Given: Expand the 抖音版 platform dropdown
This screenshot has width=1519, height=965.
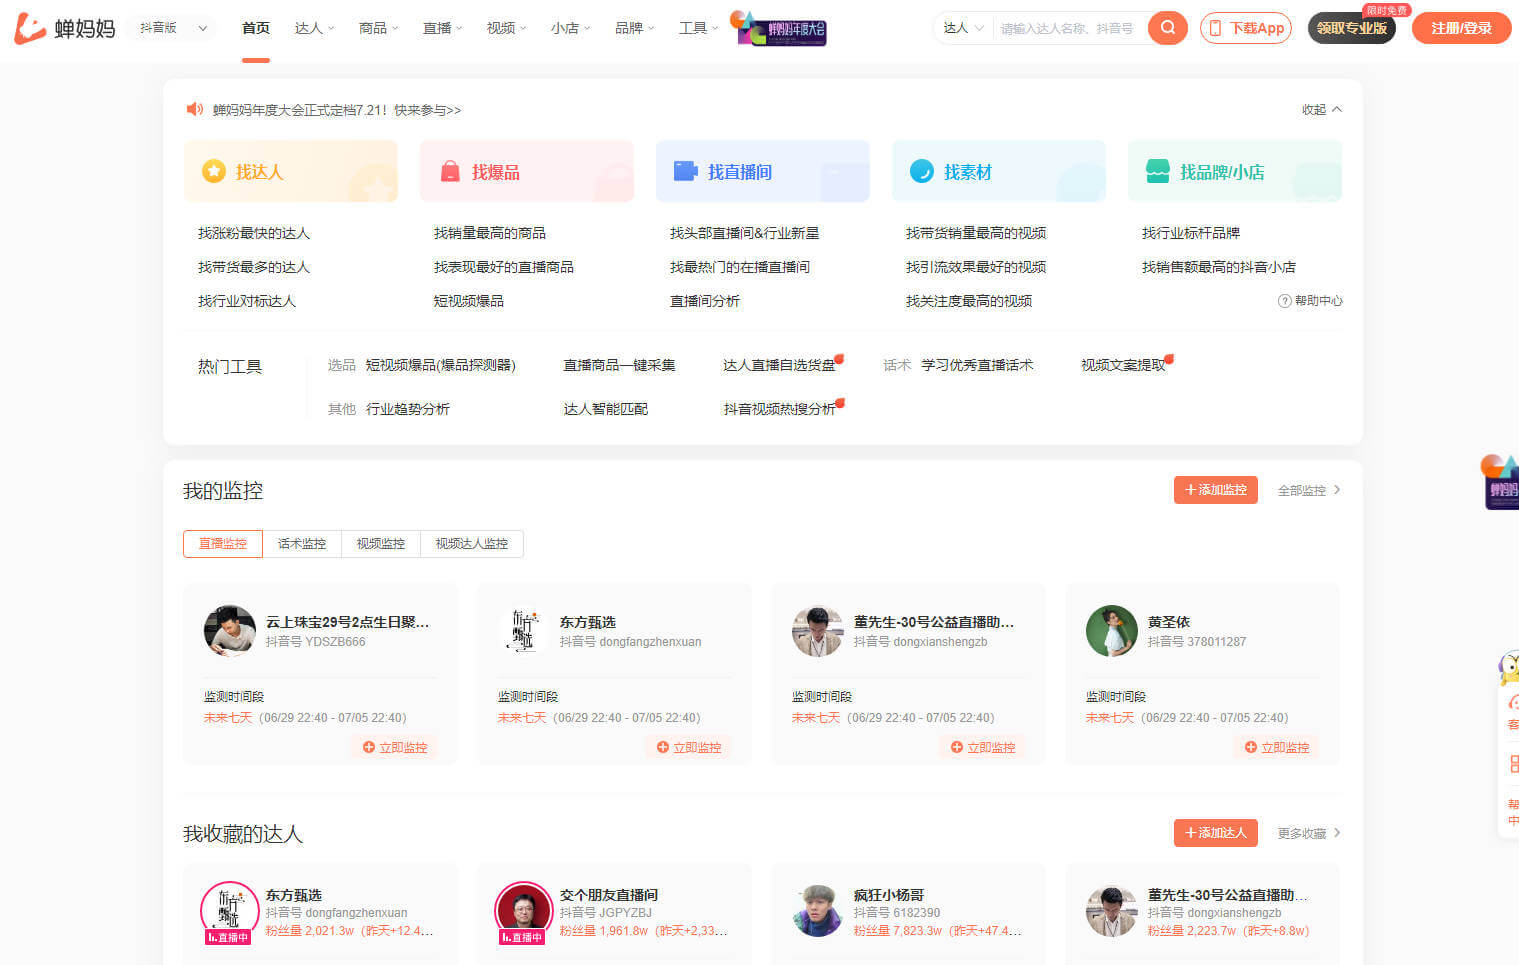Looking at the screenshot, I should click(x=175, y=28).
